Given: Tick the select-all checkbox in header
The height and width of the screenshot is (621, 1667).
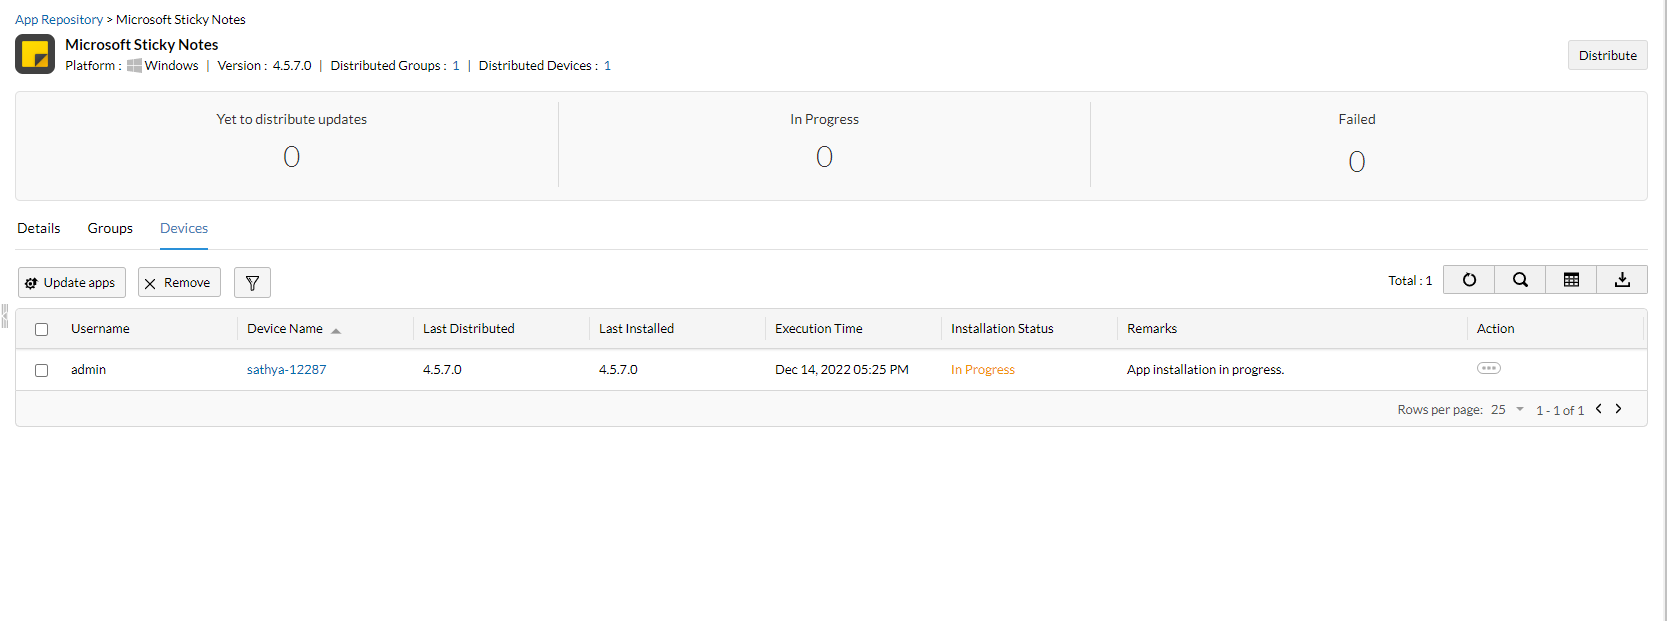Looking at the screenshot, I should tap(42, 329).
